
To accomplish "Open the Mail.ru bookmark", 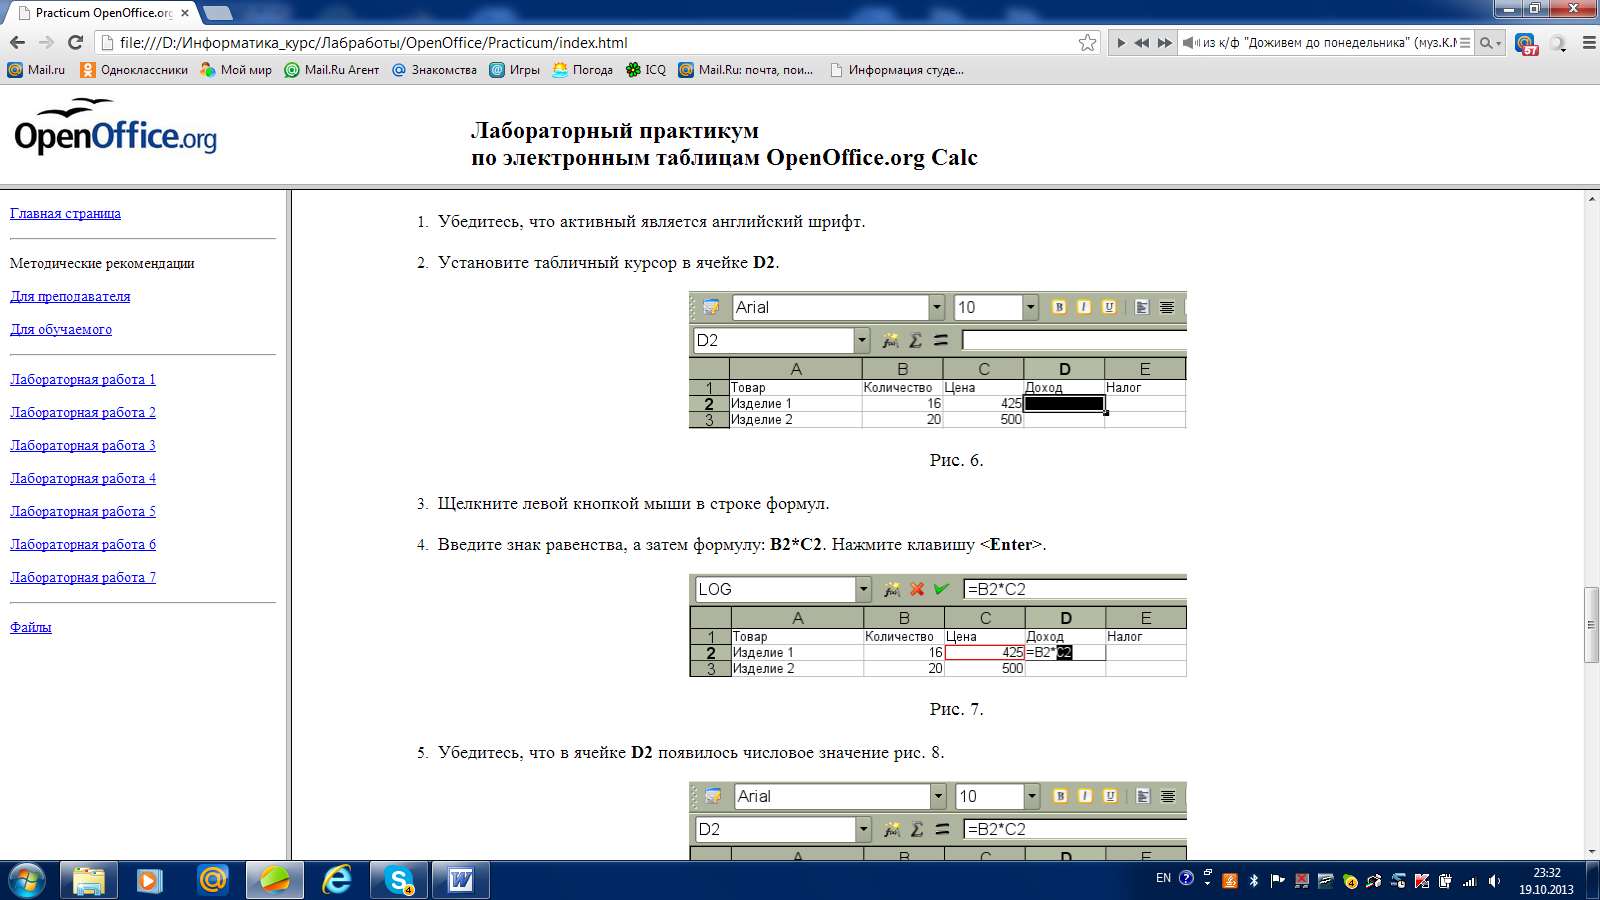I will click(x=36, y=70).
